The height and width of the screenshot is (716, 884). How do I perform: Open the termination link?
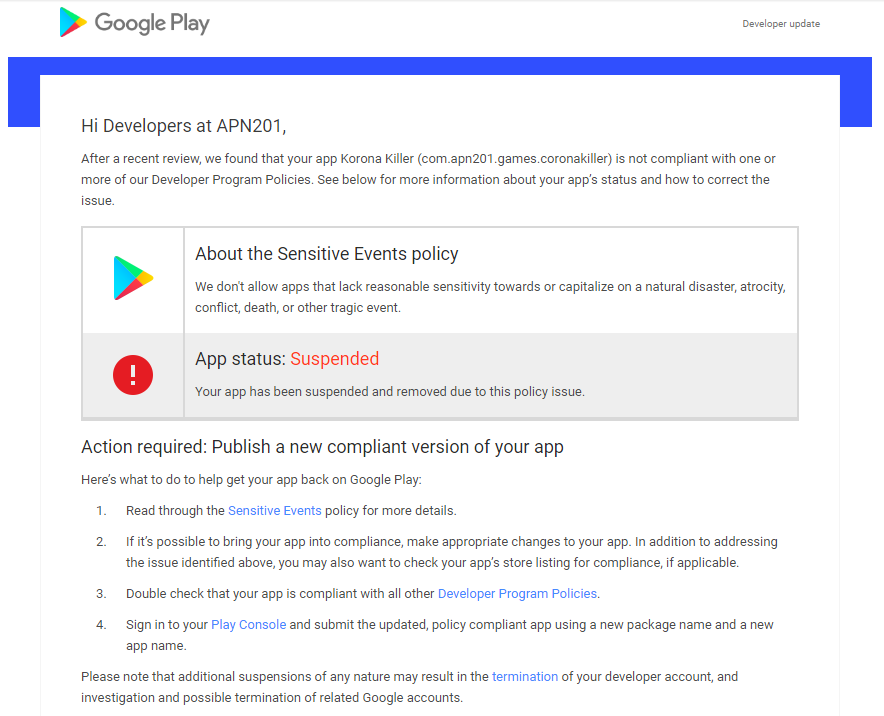(524, 676)
